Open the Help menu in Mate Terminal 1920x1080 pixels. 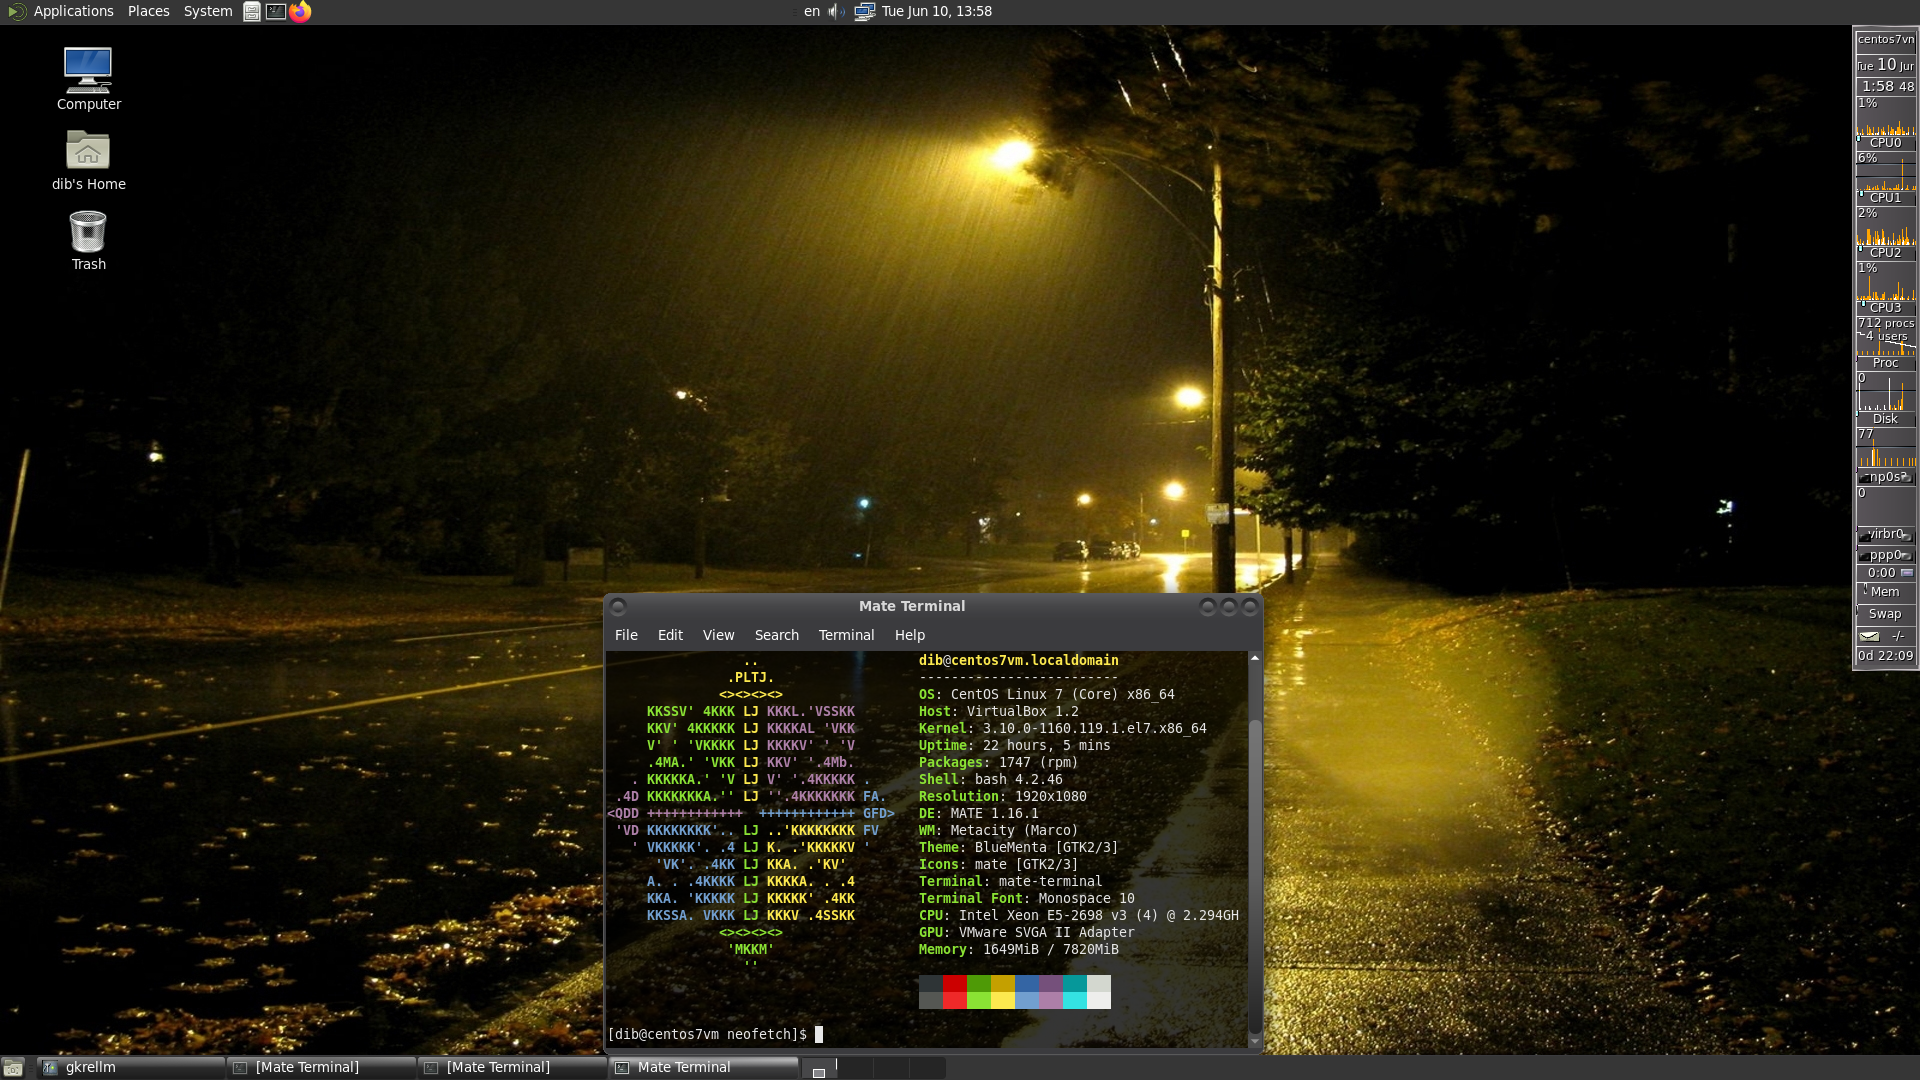(x=910, y=635)
